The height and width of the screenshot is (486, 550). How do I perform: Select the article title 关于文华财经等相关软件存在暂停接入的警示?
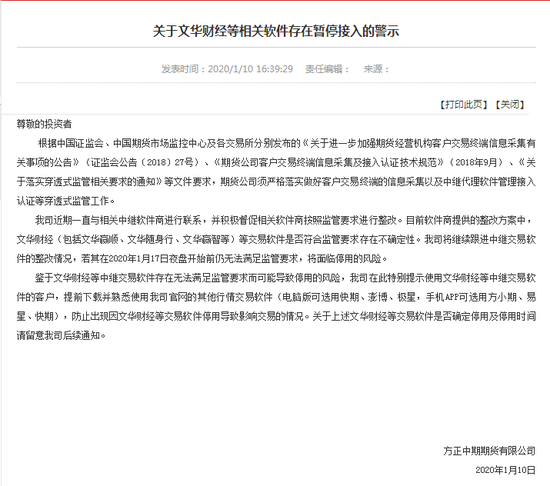tap(276, 31)
